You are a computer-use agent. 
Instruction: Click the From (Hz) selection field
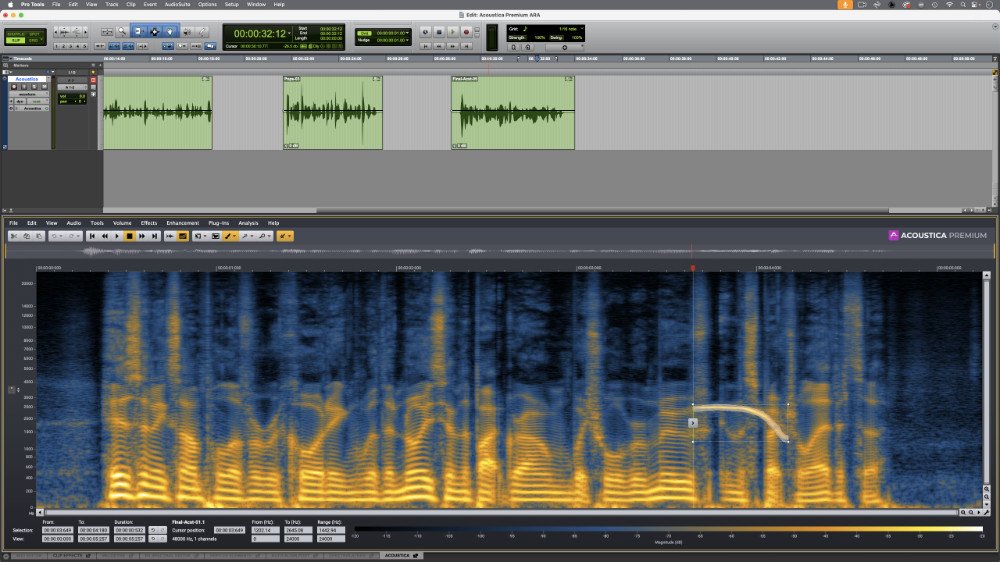265,530
